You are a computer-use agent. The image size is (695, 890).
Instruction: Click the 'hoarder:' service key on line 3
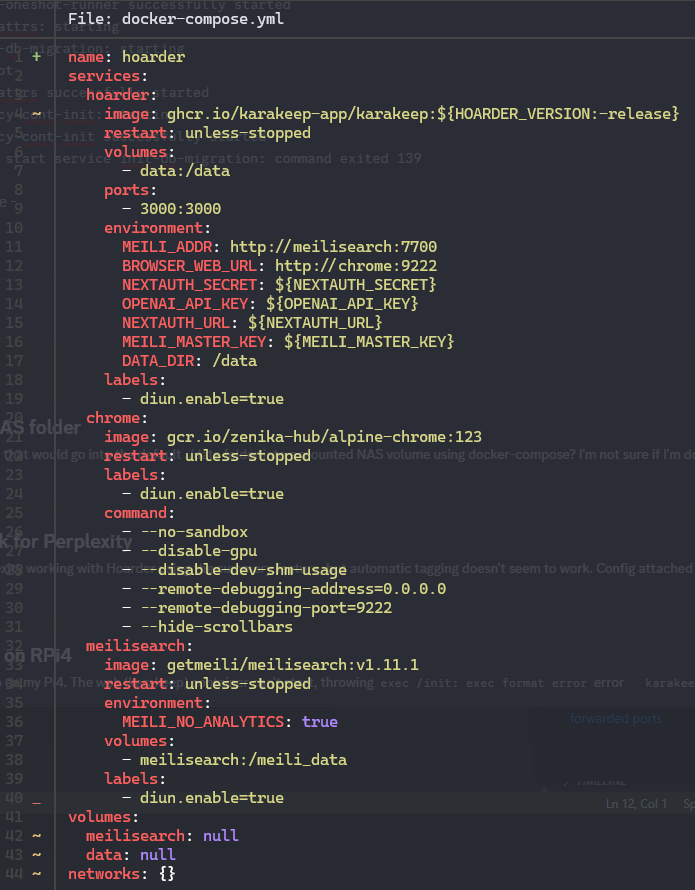(x=121, y=95)
